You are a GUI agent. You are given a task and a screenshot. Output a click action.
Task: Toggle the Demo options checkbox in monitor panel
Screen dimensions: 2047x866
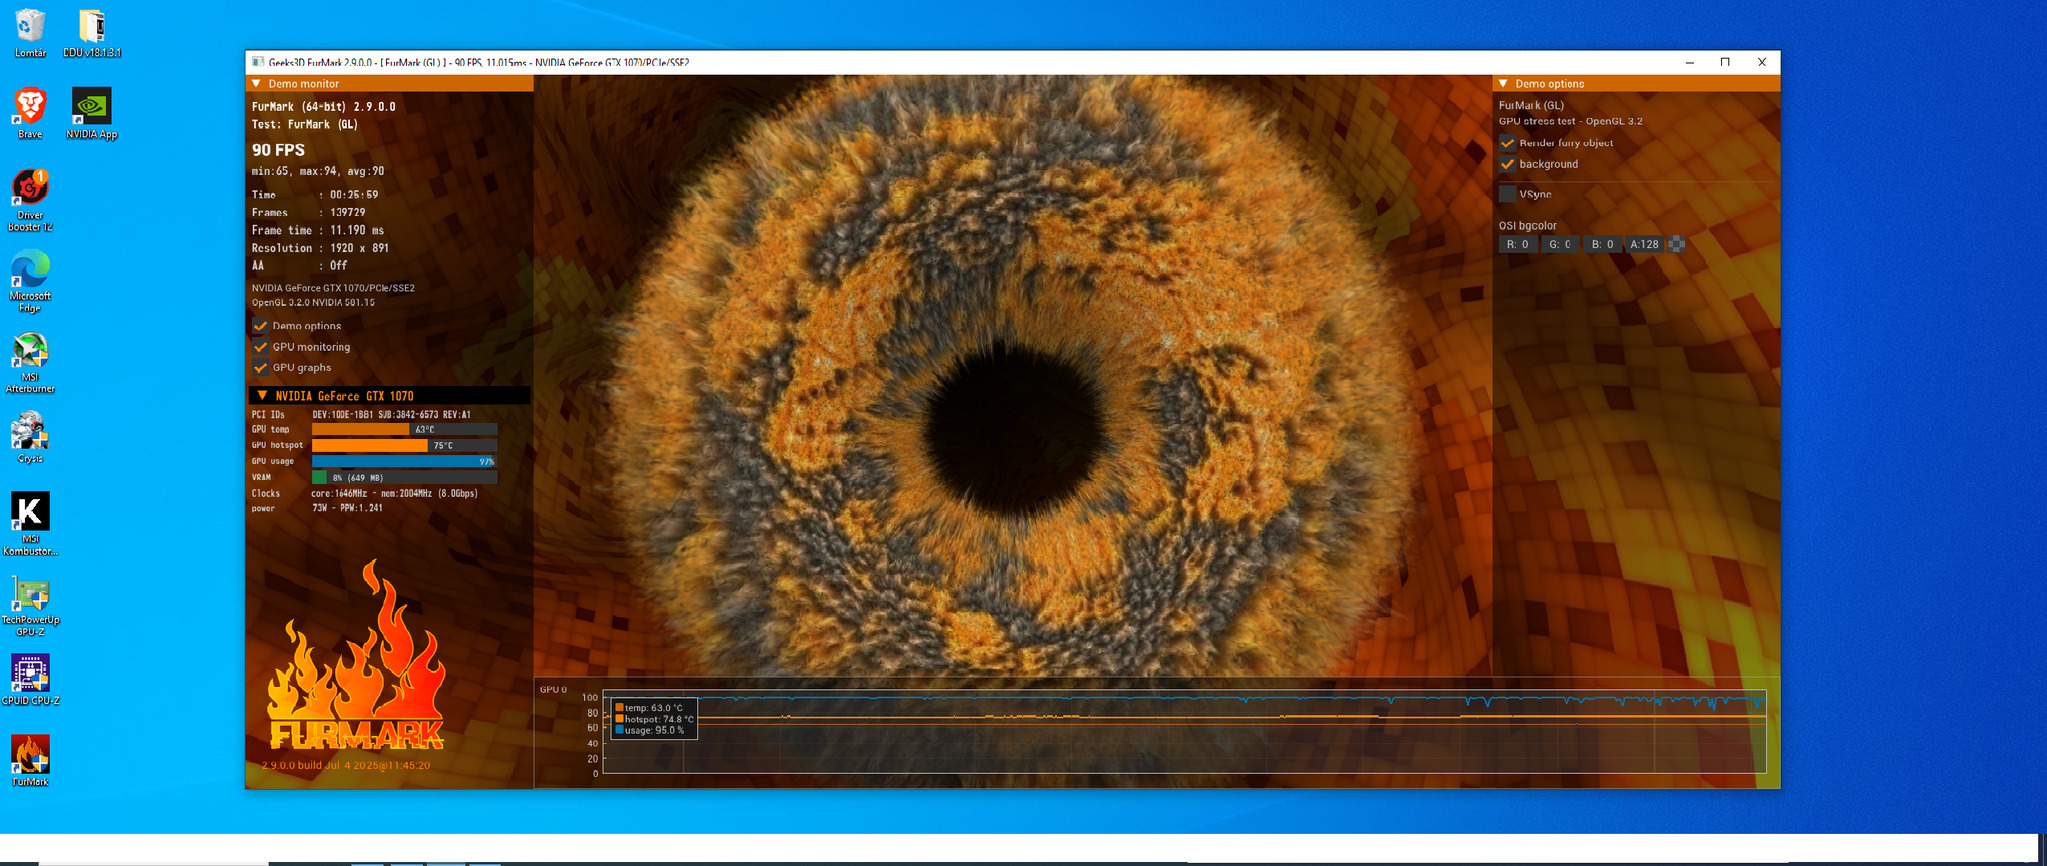click(x=260, y=326)
